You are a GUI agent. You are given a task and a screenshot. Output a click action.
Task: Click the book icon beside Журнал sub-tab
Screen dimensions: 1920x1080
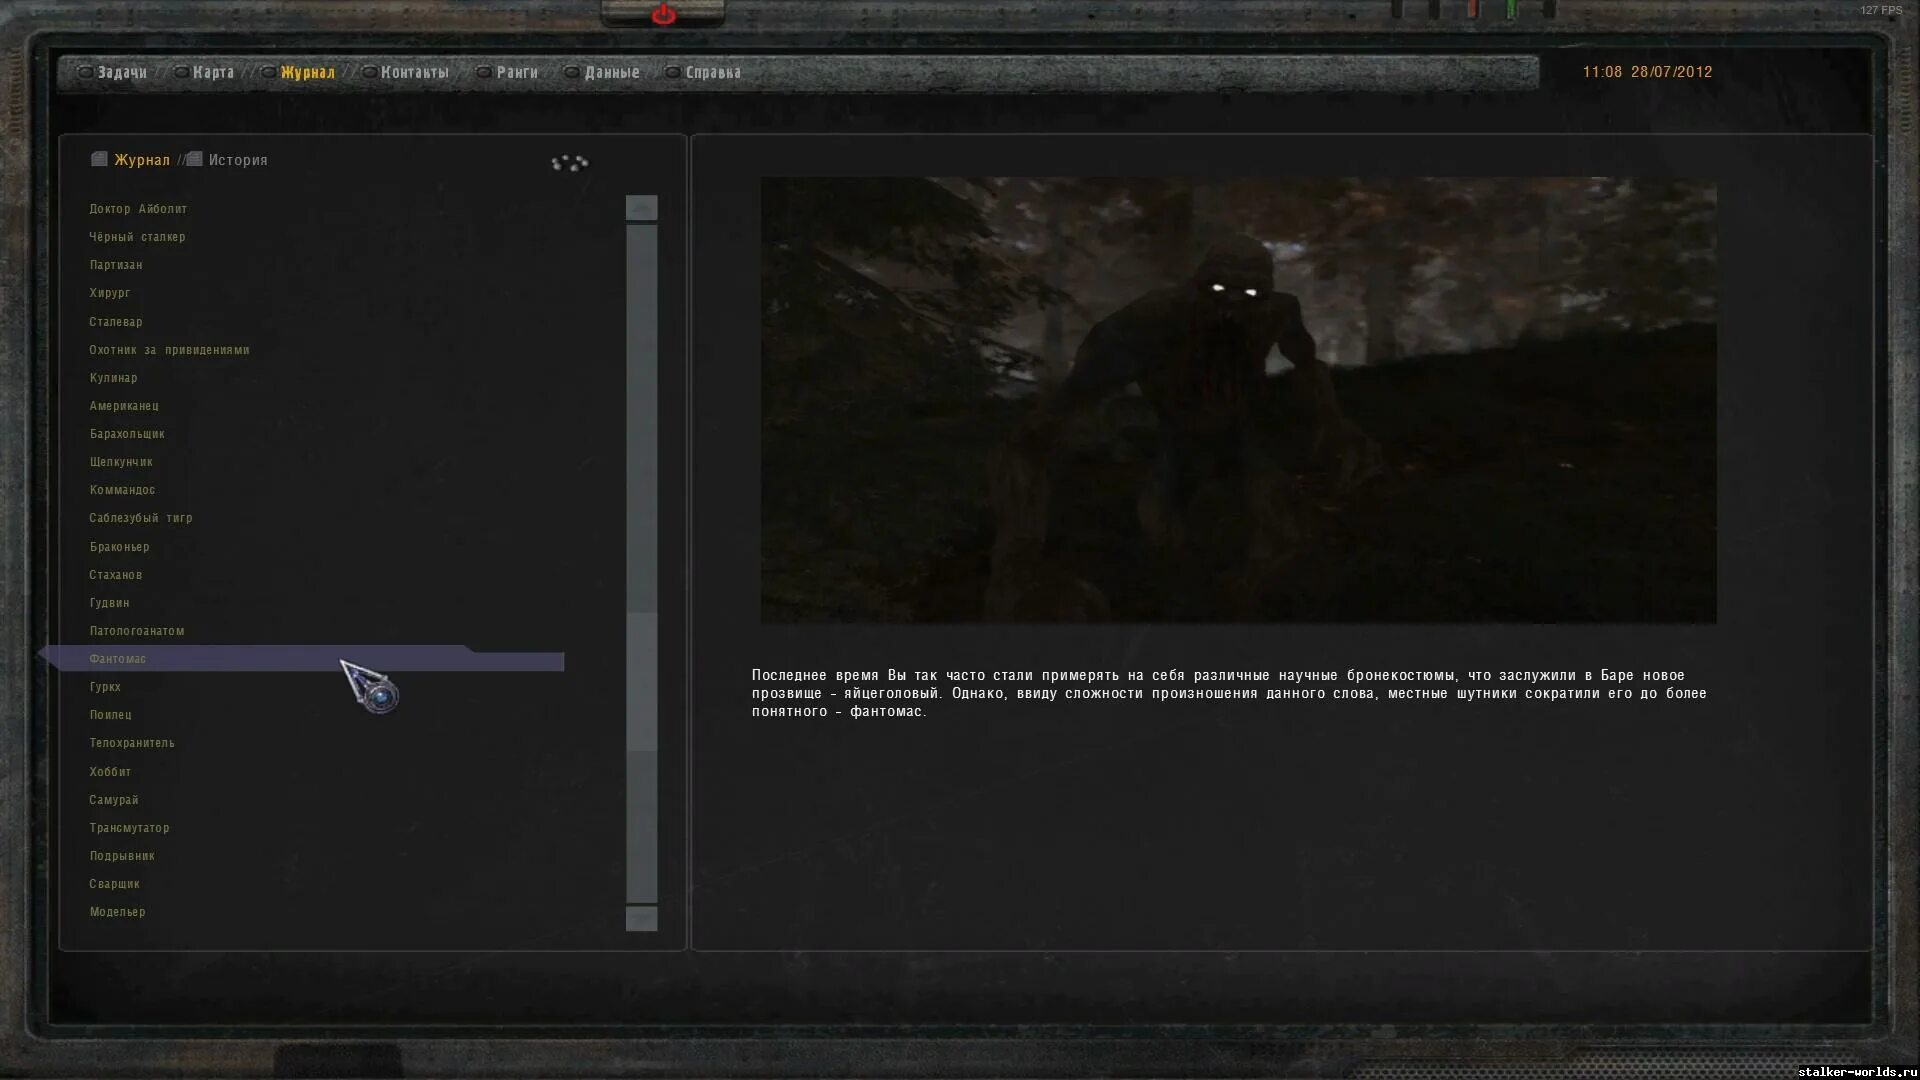pos(99,159)
